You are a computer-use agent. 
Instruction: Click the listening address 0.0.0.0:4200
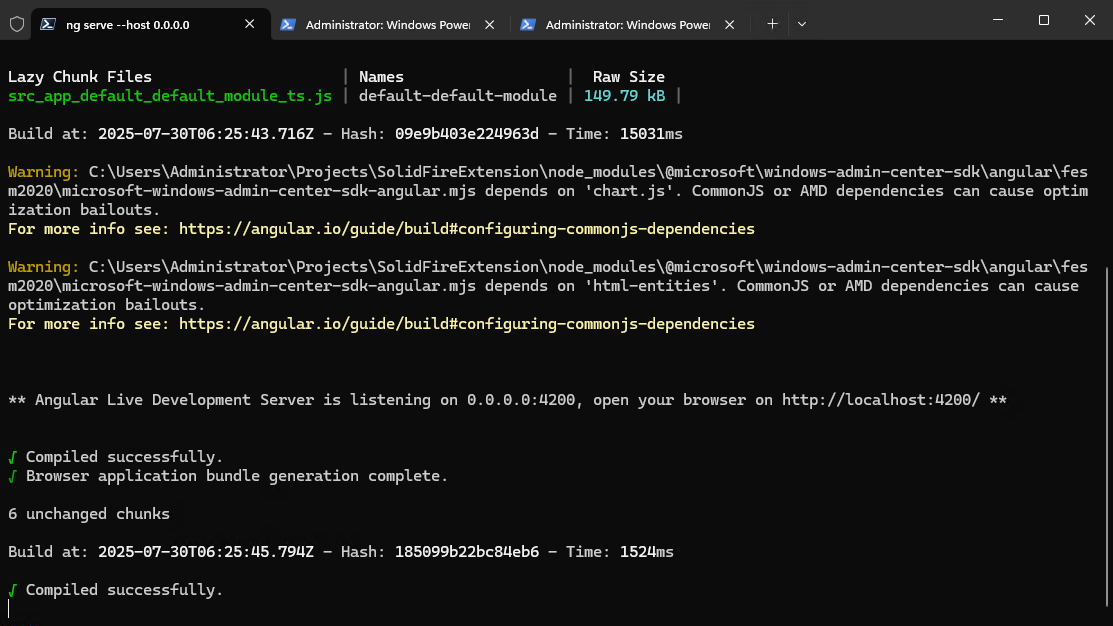pos(521,400)
